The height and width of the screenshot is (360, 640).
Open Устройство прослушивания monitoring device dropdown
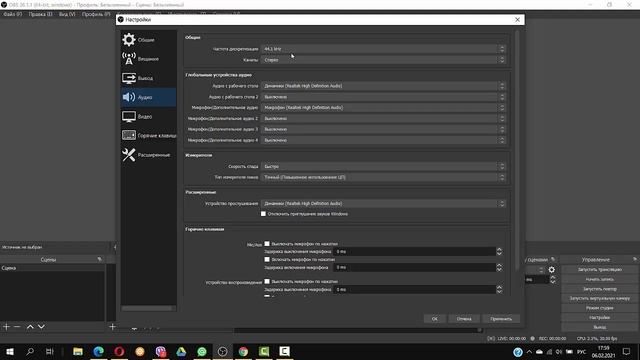pyautogui.click(x=383, y=203)
